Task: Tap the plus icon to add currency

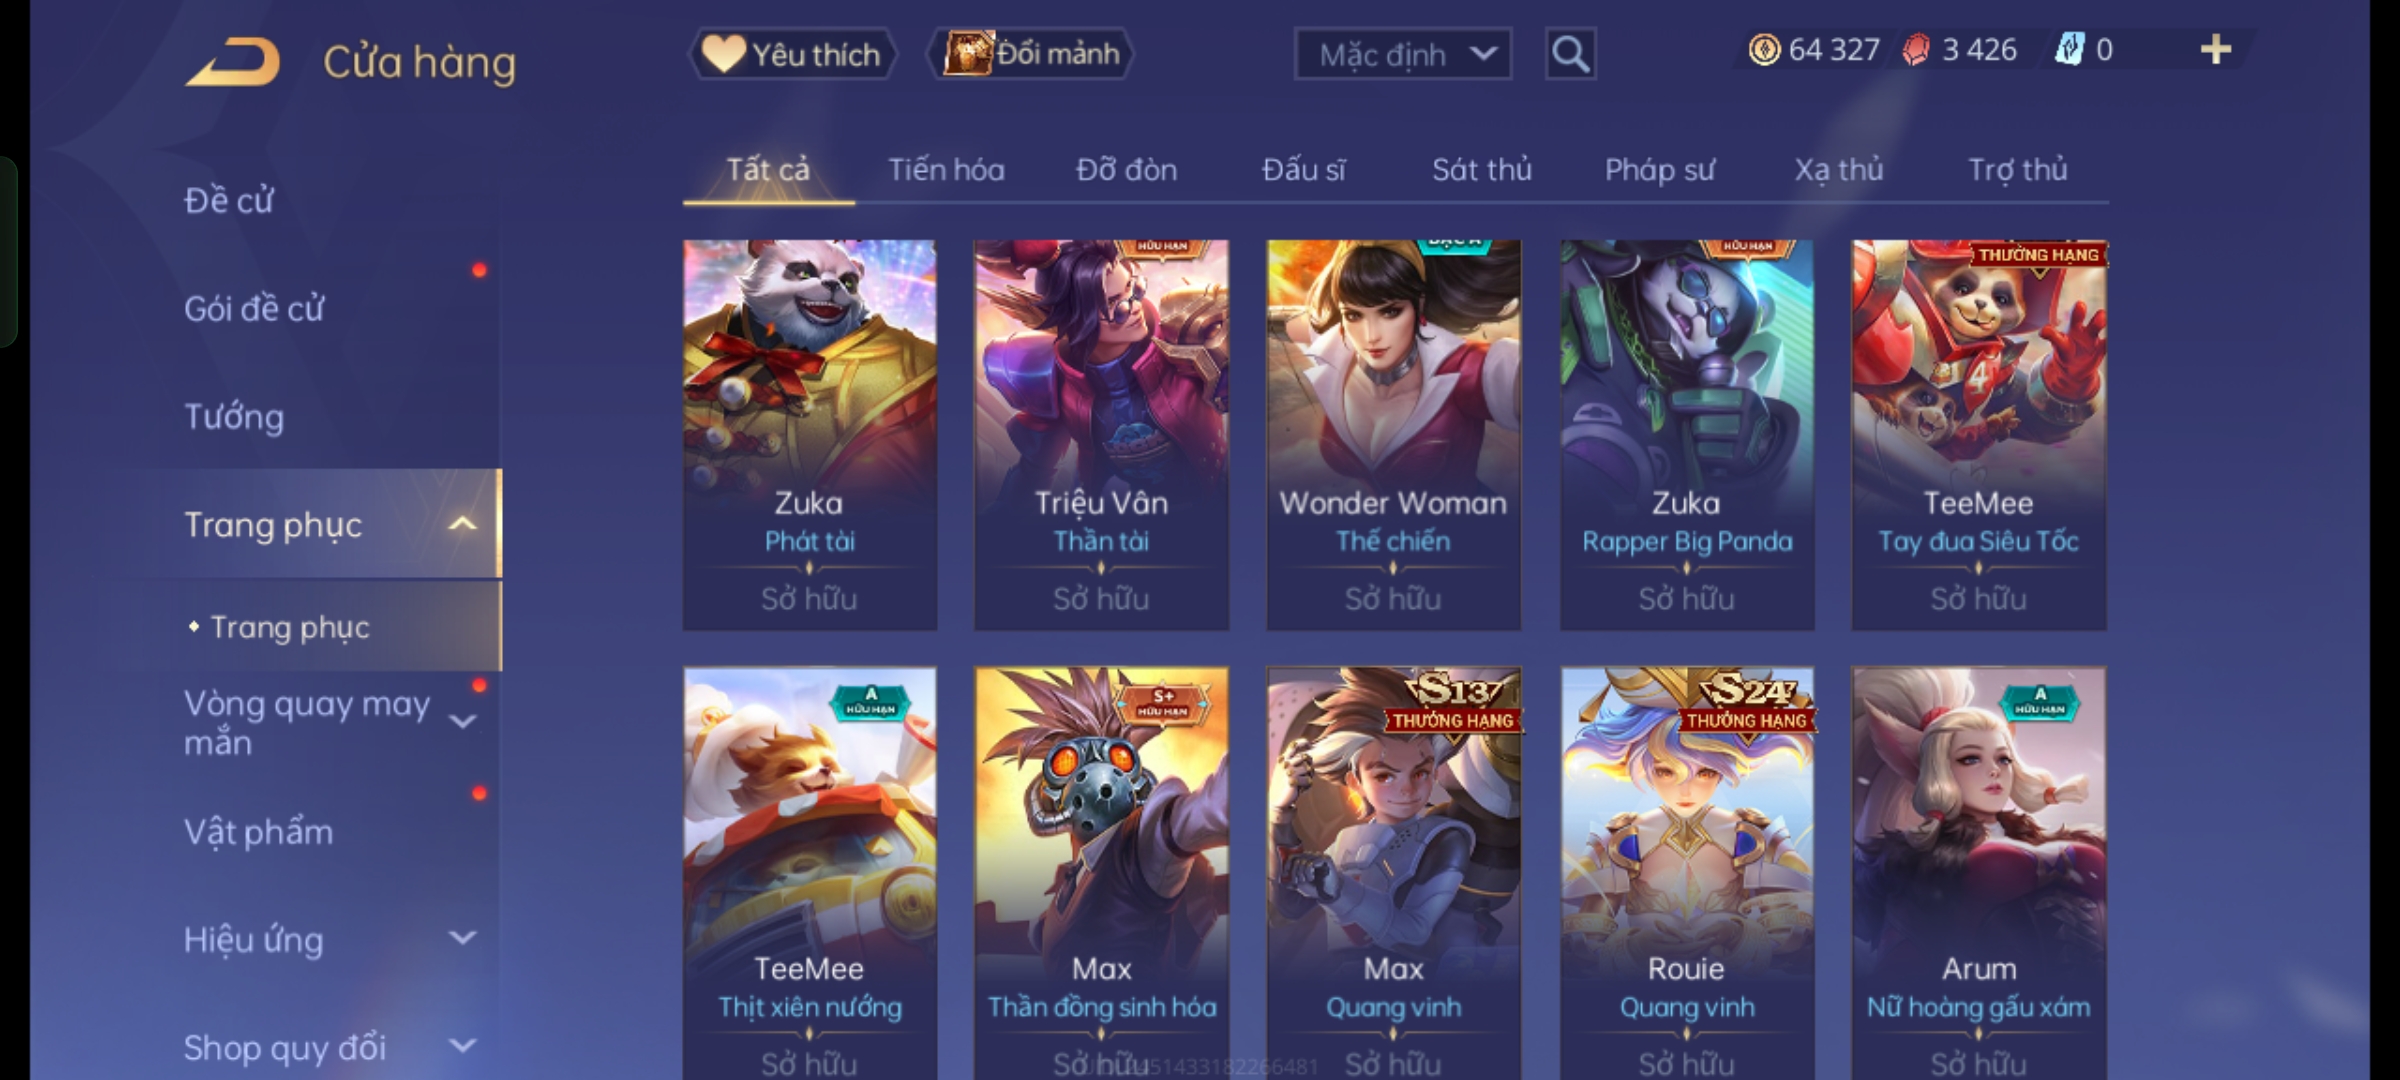Action: [x=2216, y=50]
